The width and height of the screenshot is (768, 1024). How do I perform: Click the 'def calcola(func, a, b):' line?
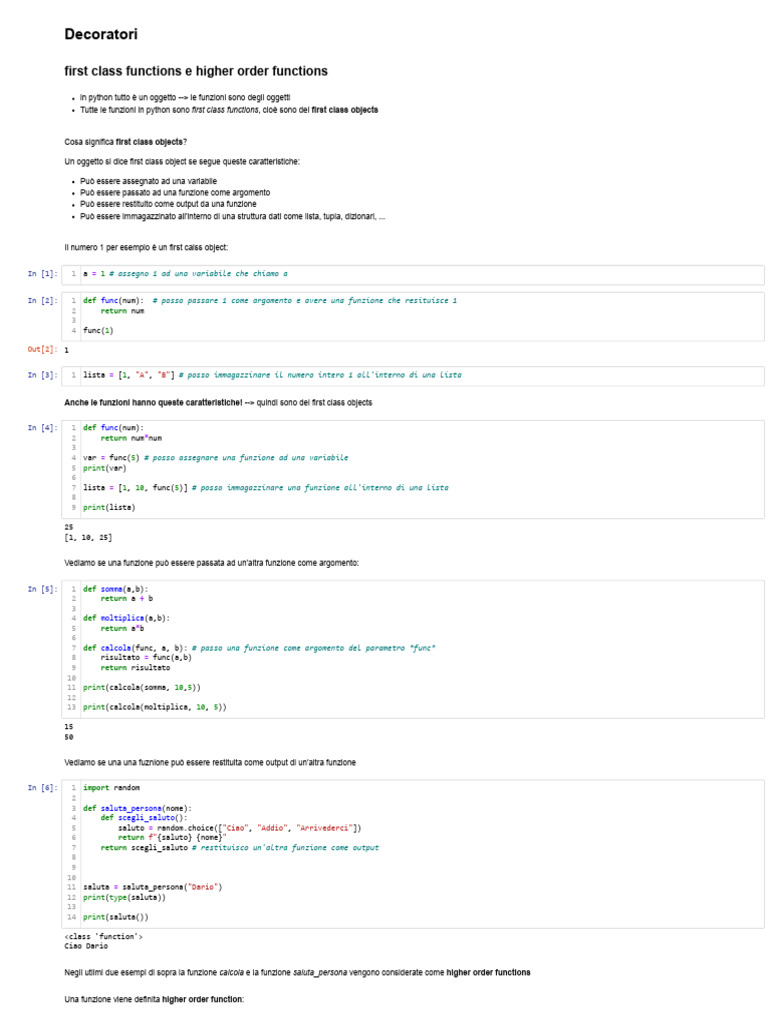point(259,648)
